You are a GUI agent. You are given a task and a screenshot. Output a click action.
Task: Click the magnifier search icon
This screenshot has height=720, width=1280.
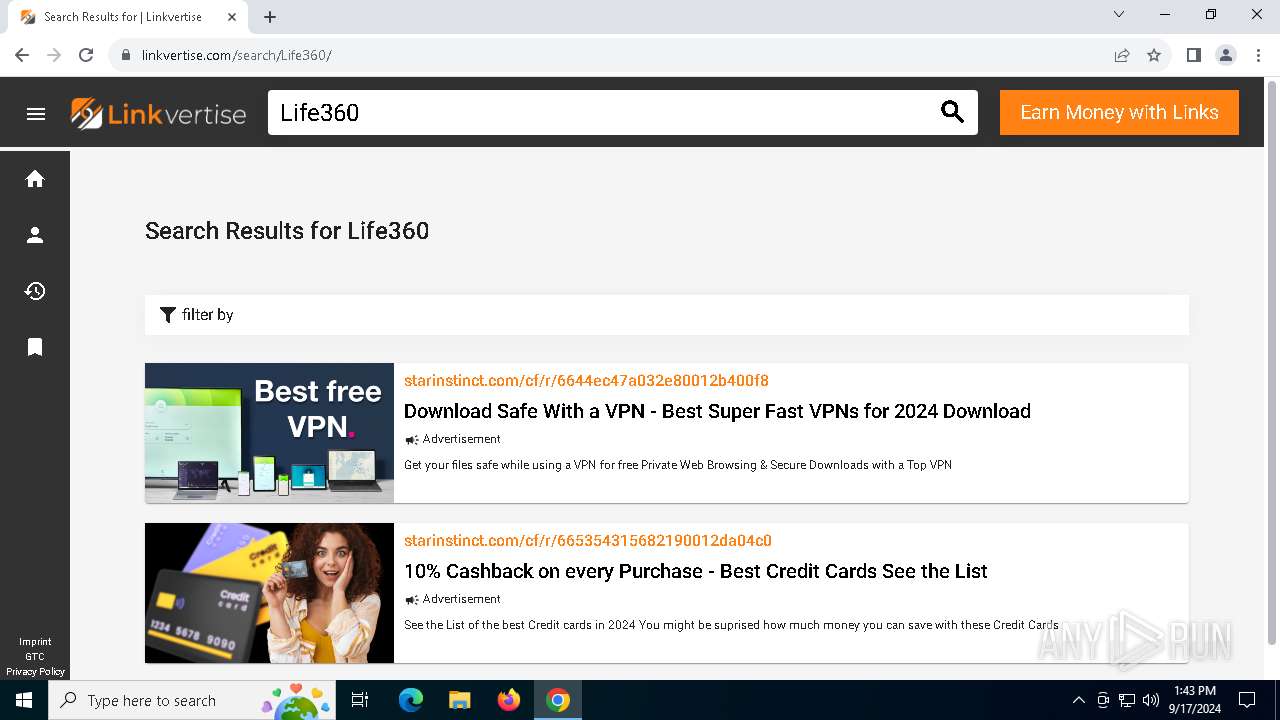(x=952, y=113)
